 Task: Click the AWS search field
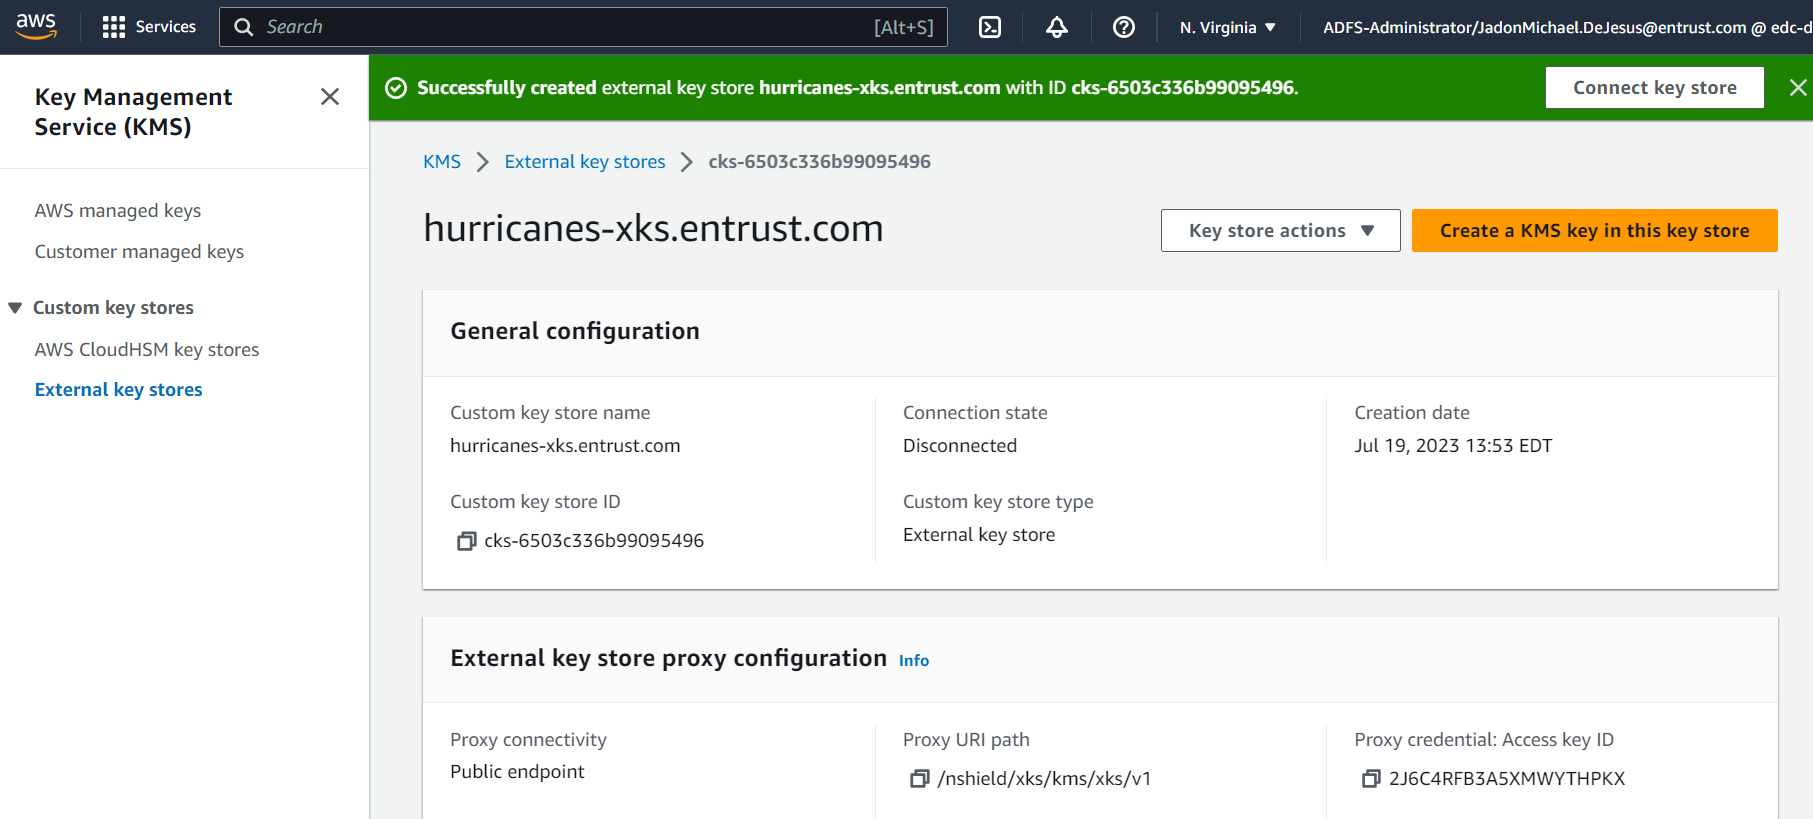click(583, 27)
